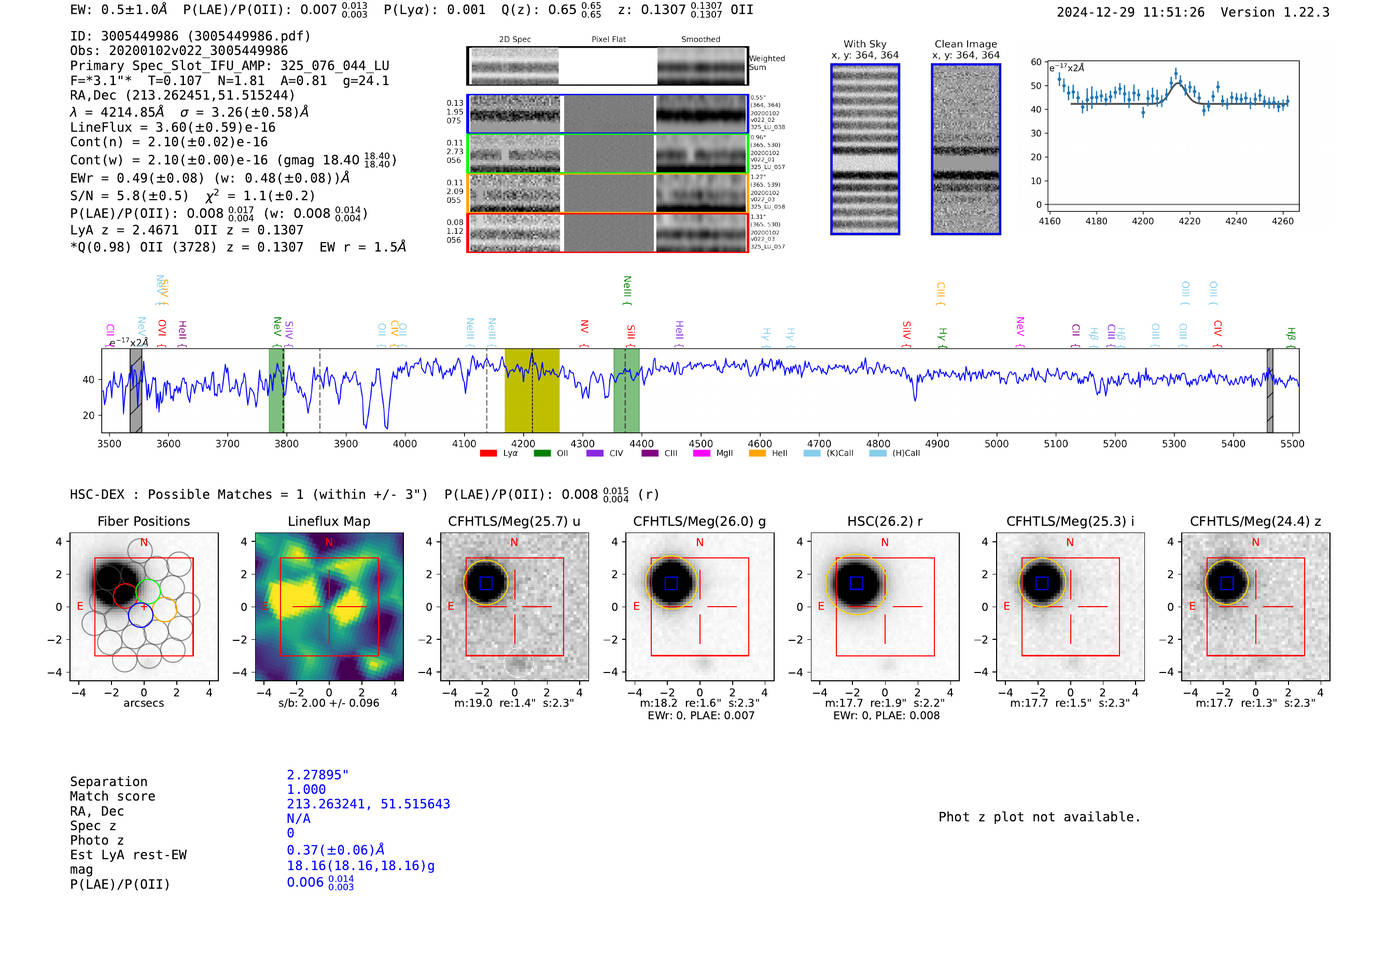Click the red Lyα legend swatch

[488, 453]
